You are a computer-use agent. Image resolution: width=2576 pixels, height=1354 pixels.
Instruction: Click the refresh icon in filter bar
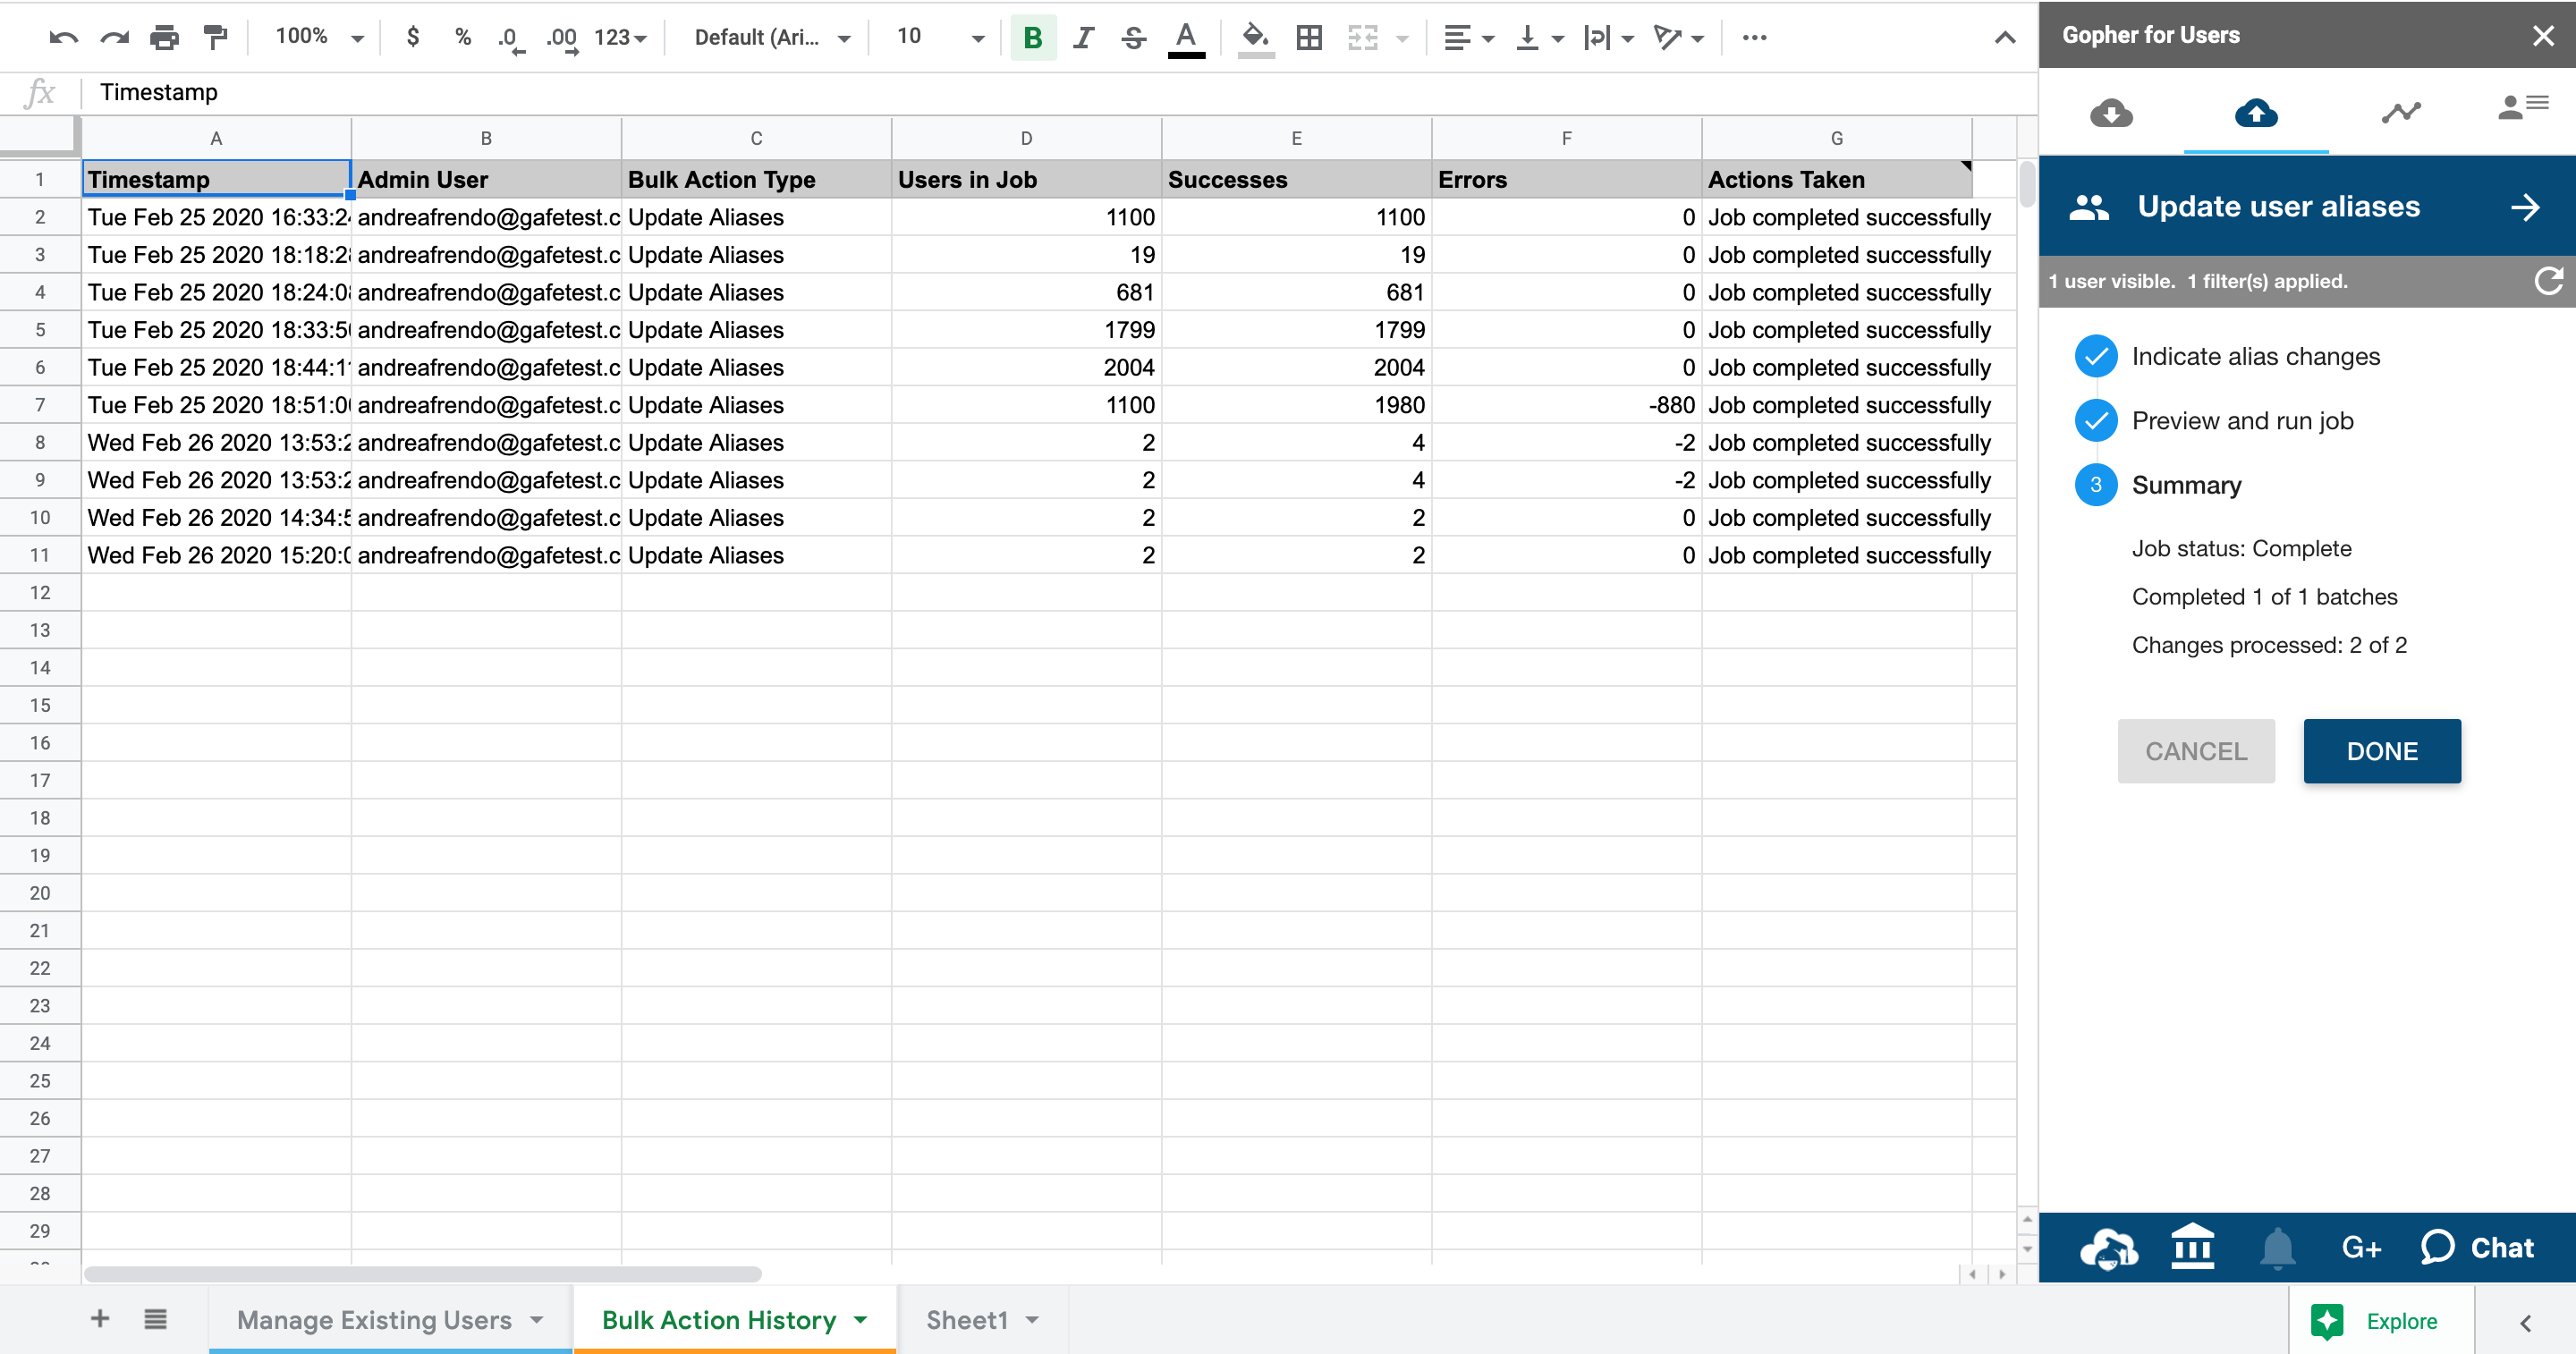point(2548,281)
